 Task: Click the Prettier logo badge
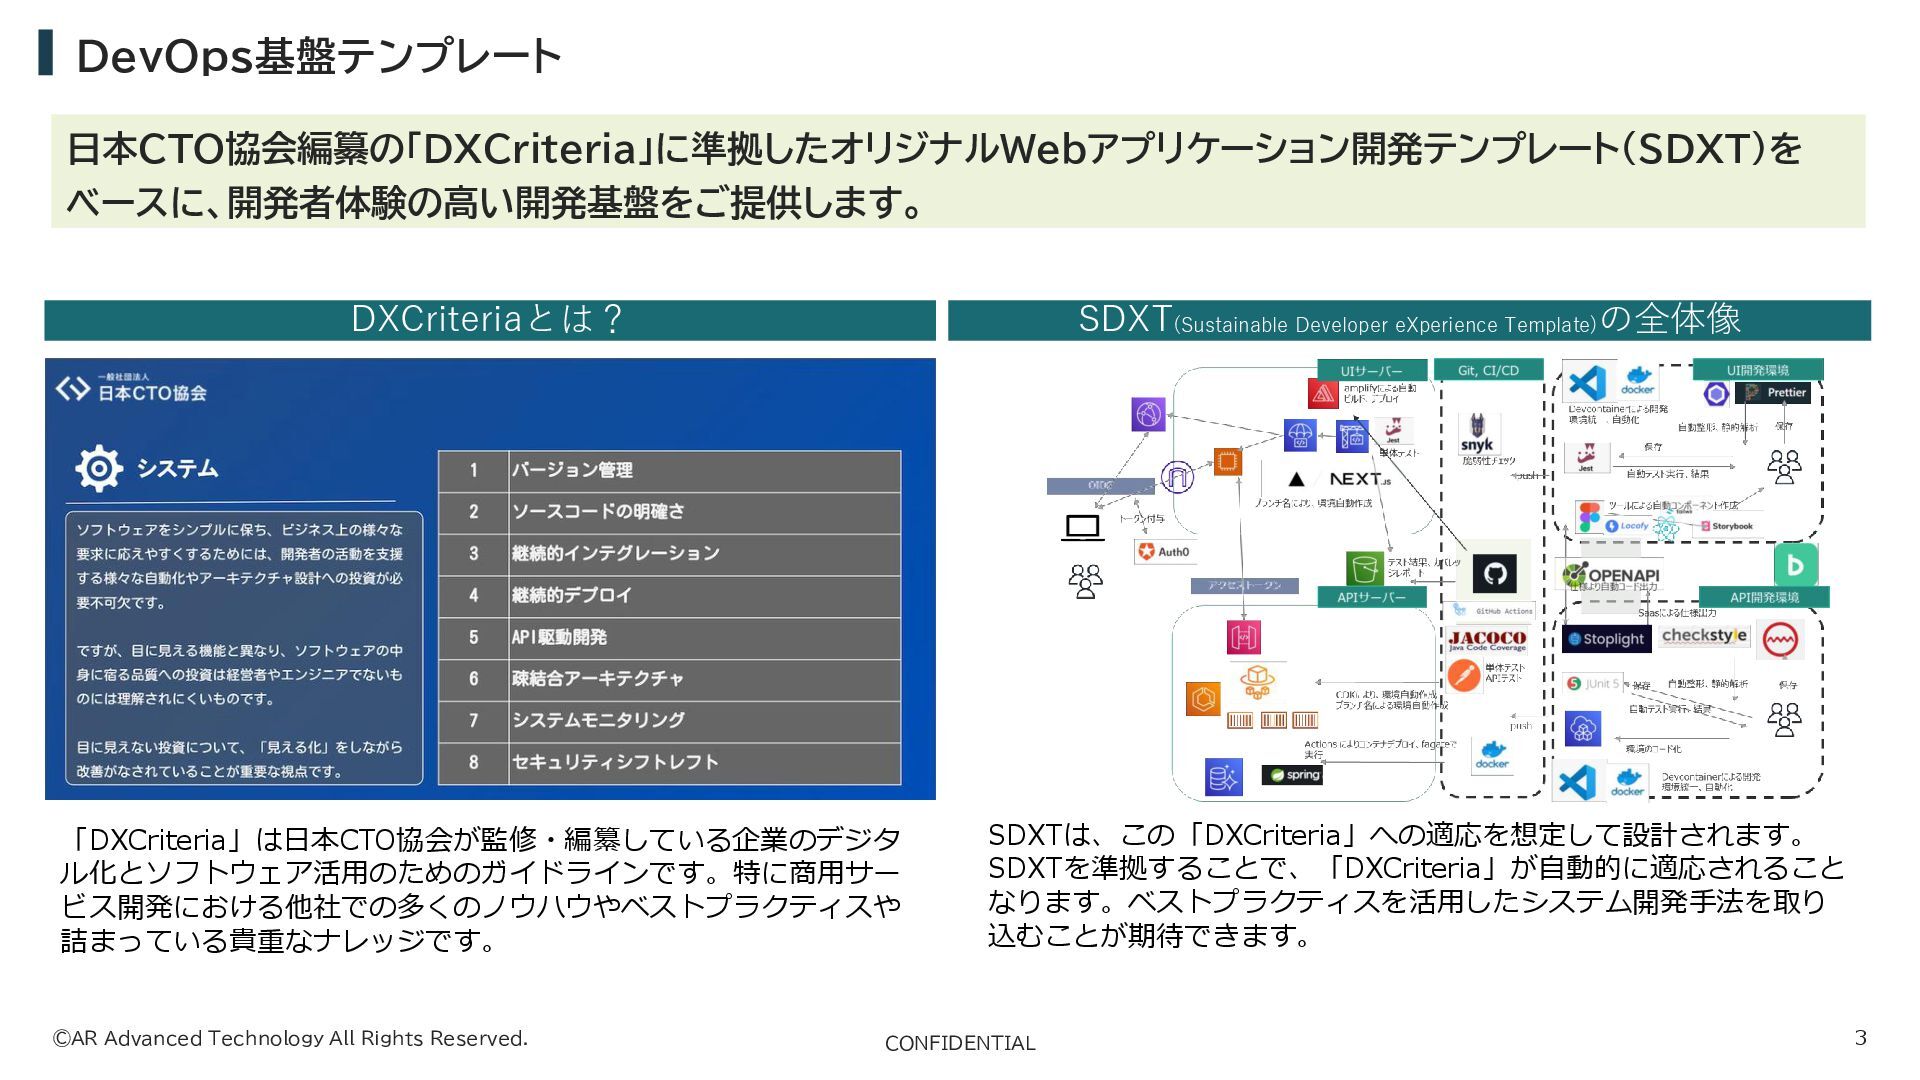pyautogui.click(x=1773, y=393)
